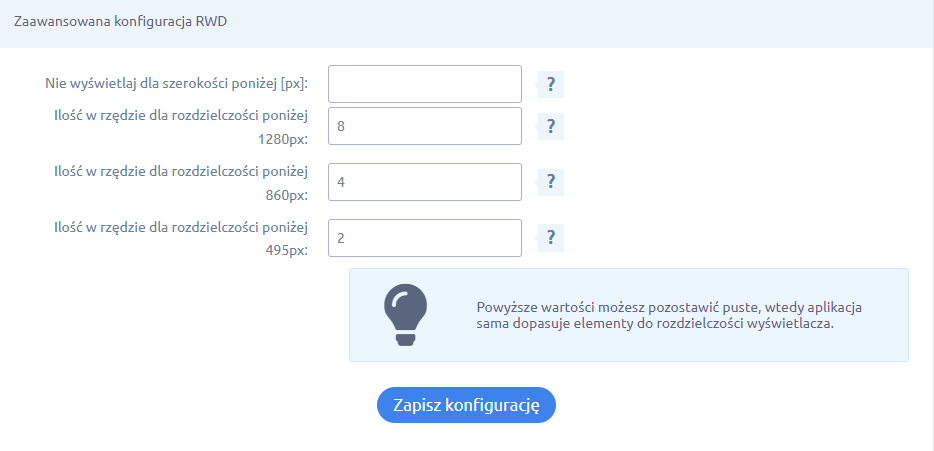Save with the 'Zapisz konfigurację' button
Image resolution: width=934 pixels, height=451 pixels.
(x=466, y=405)
